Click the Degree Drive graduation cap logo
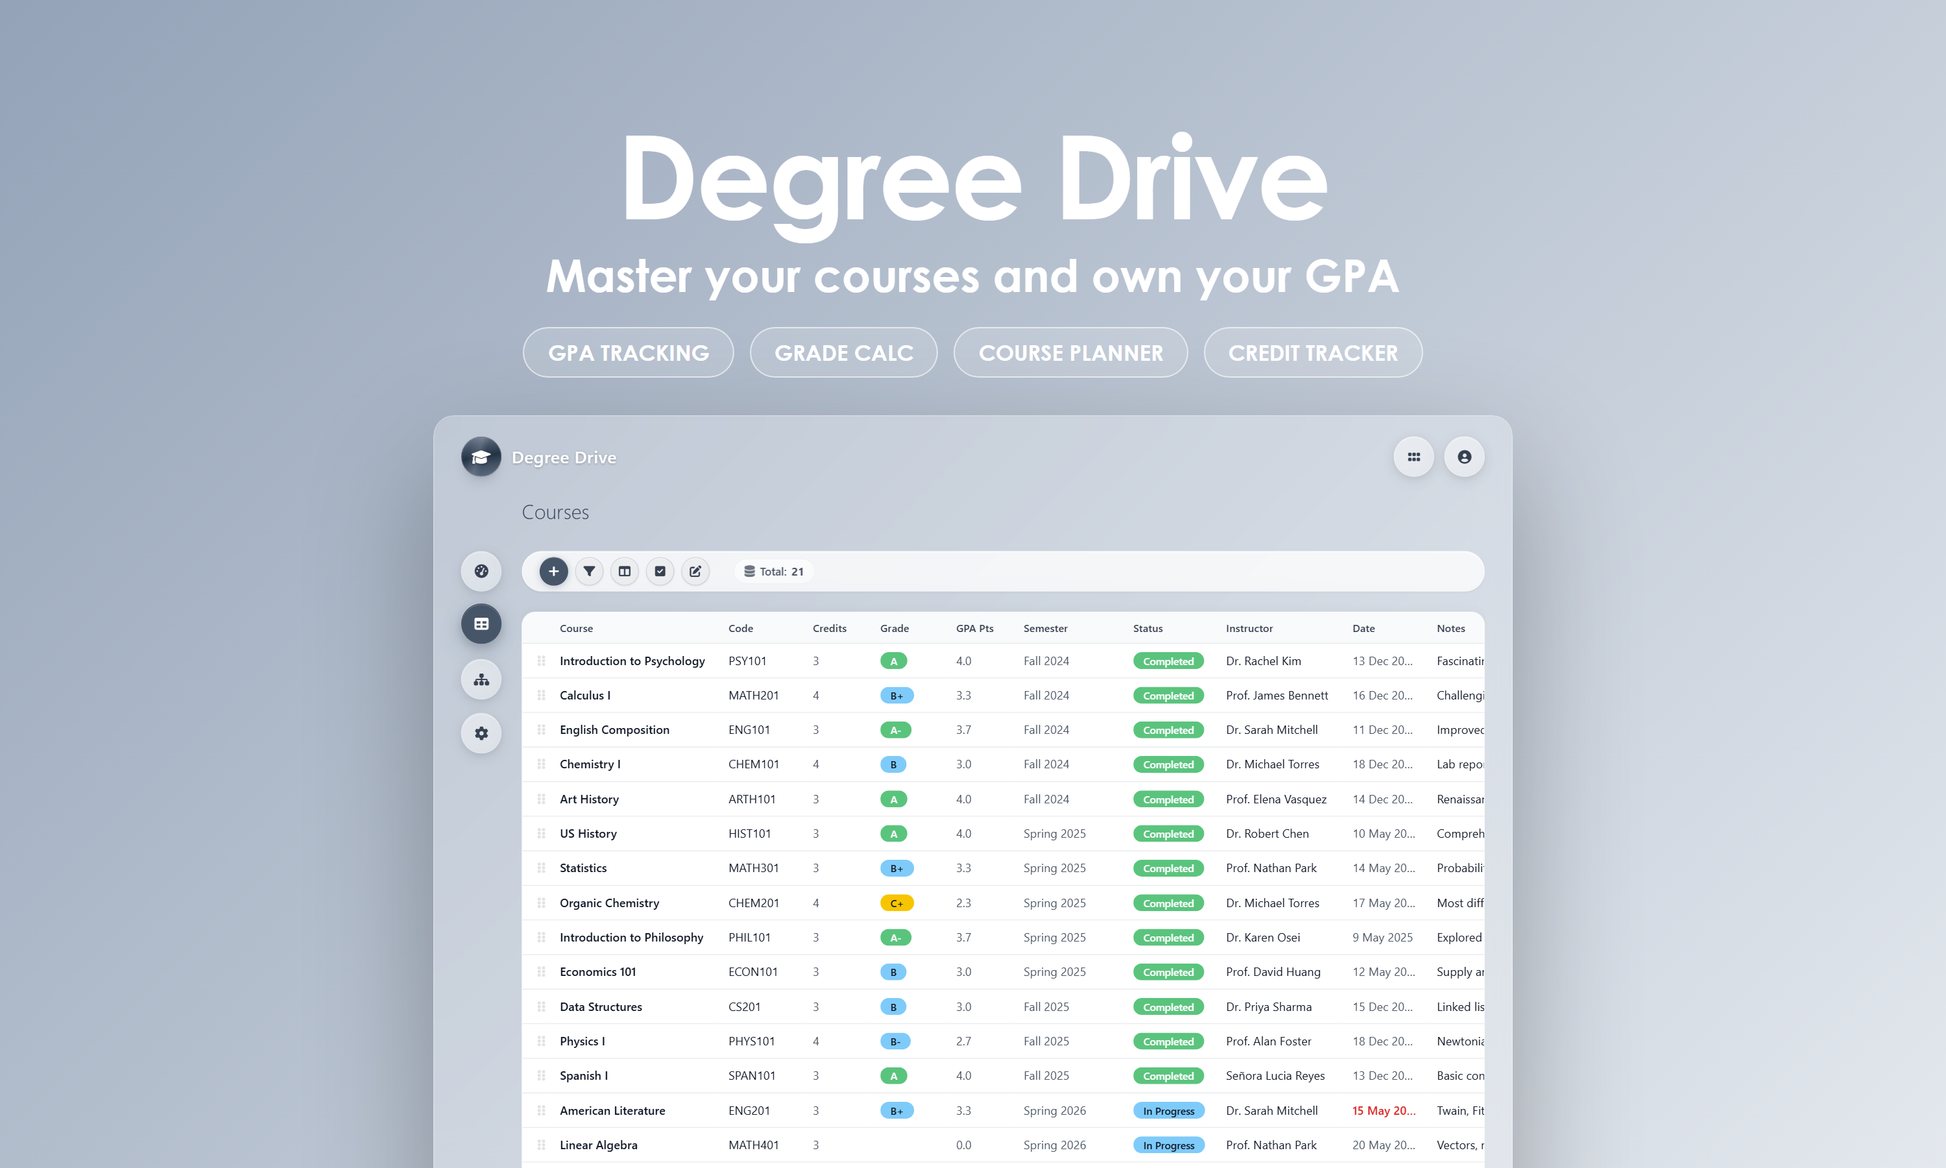Image resolution: width=1946 pixels, height=1168 pixels. (x=481, y=457)
